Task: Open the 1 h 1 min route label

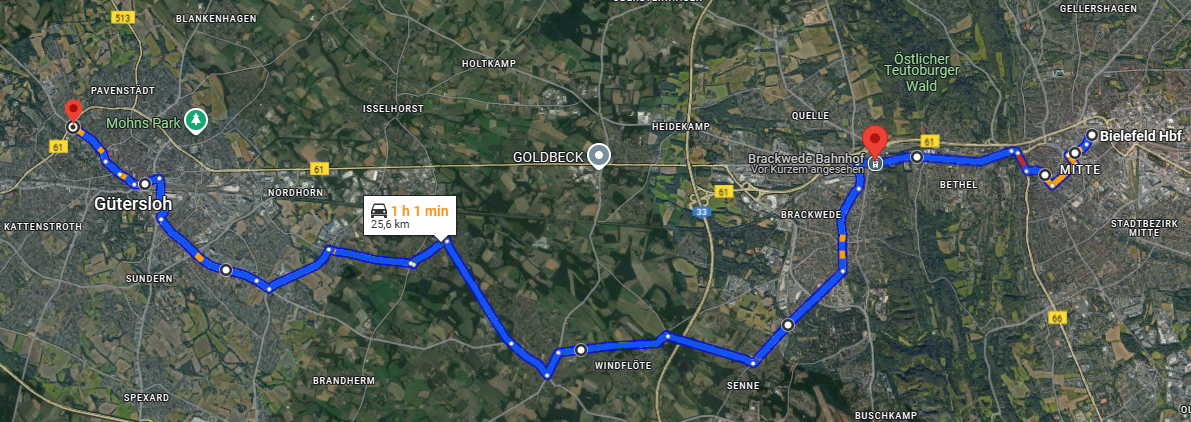Action: coord(410,216)
